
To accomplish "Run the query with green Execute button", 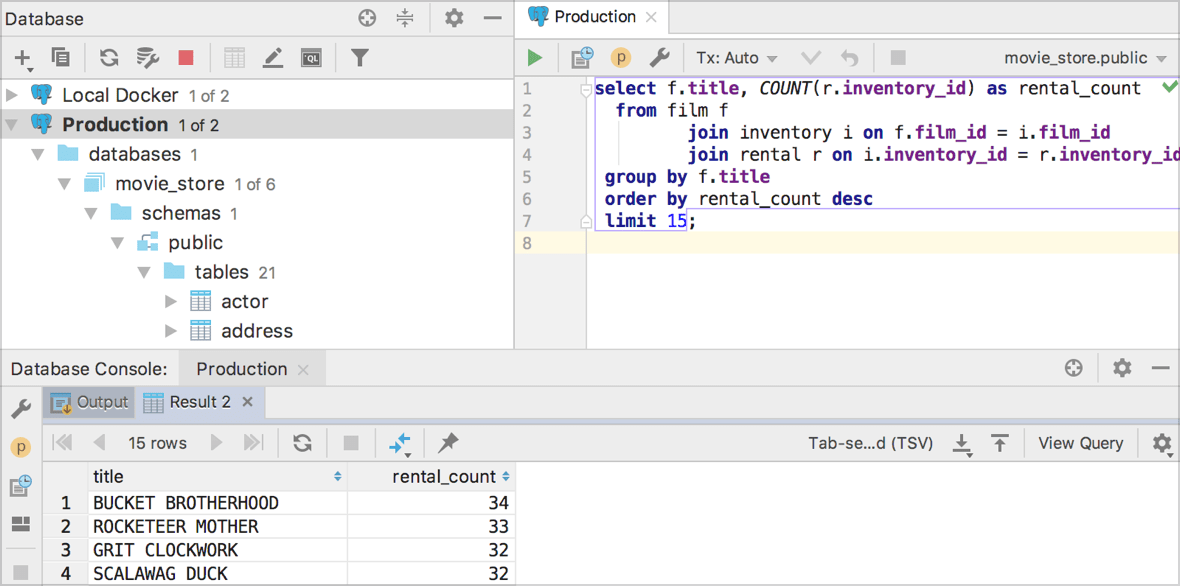I will (535, 58).
